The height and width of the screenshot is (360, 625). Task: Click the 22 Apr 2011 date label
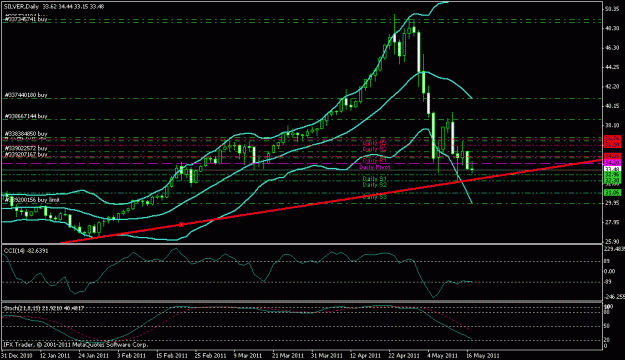click(x=404, y=355)
